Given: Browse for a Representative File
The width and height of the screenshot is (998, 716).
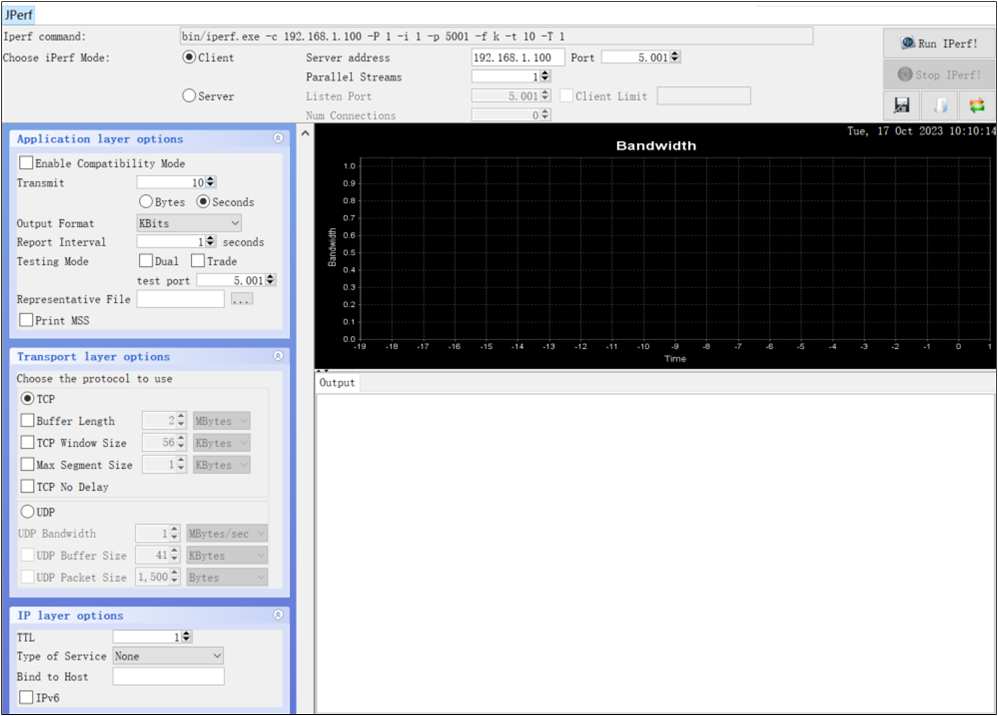Looking at the screenshot, I should [243, 298].
